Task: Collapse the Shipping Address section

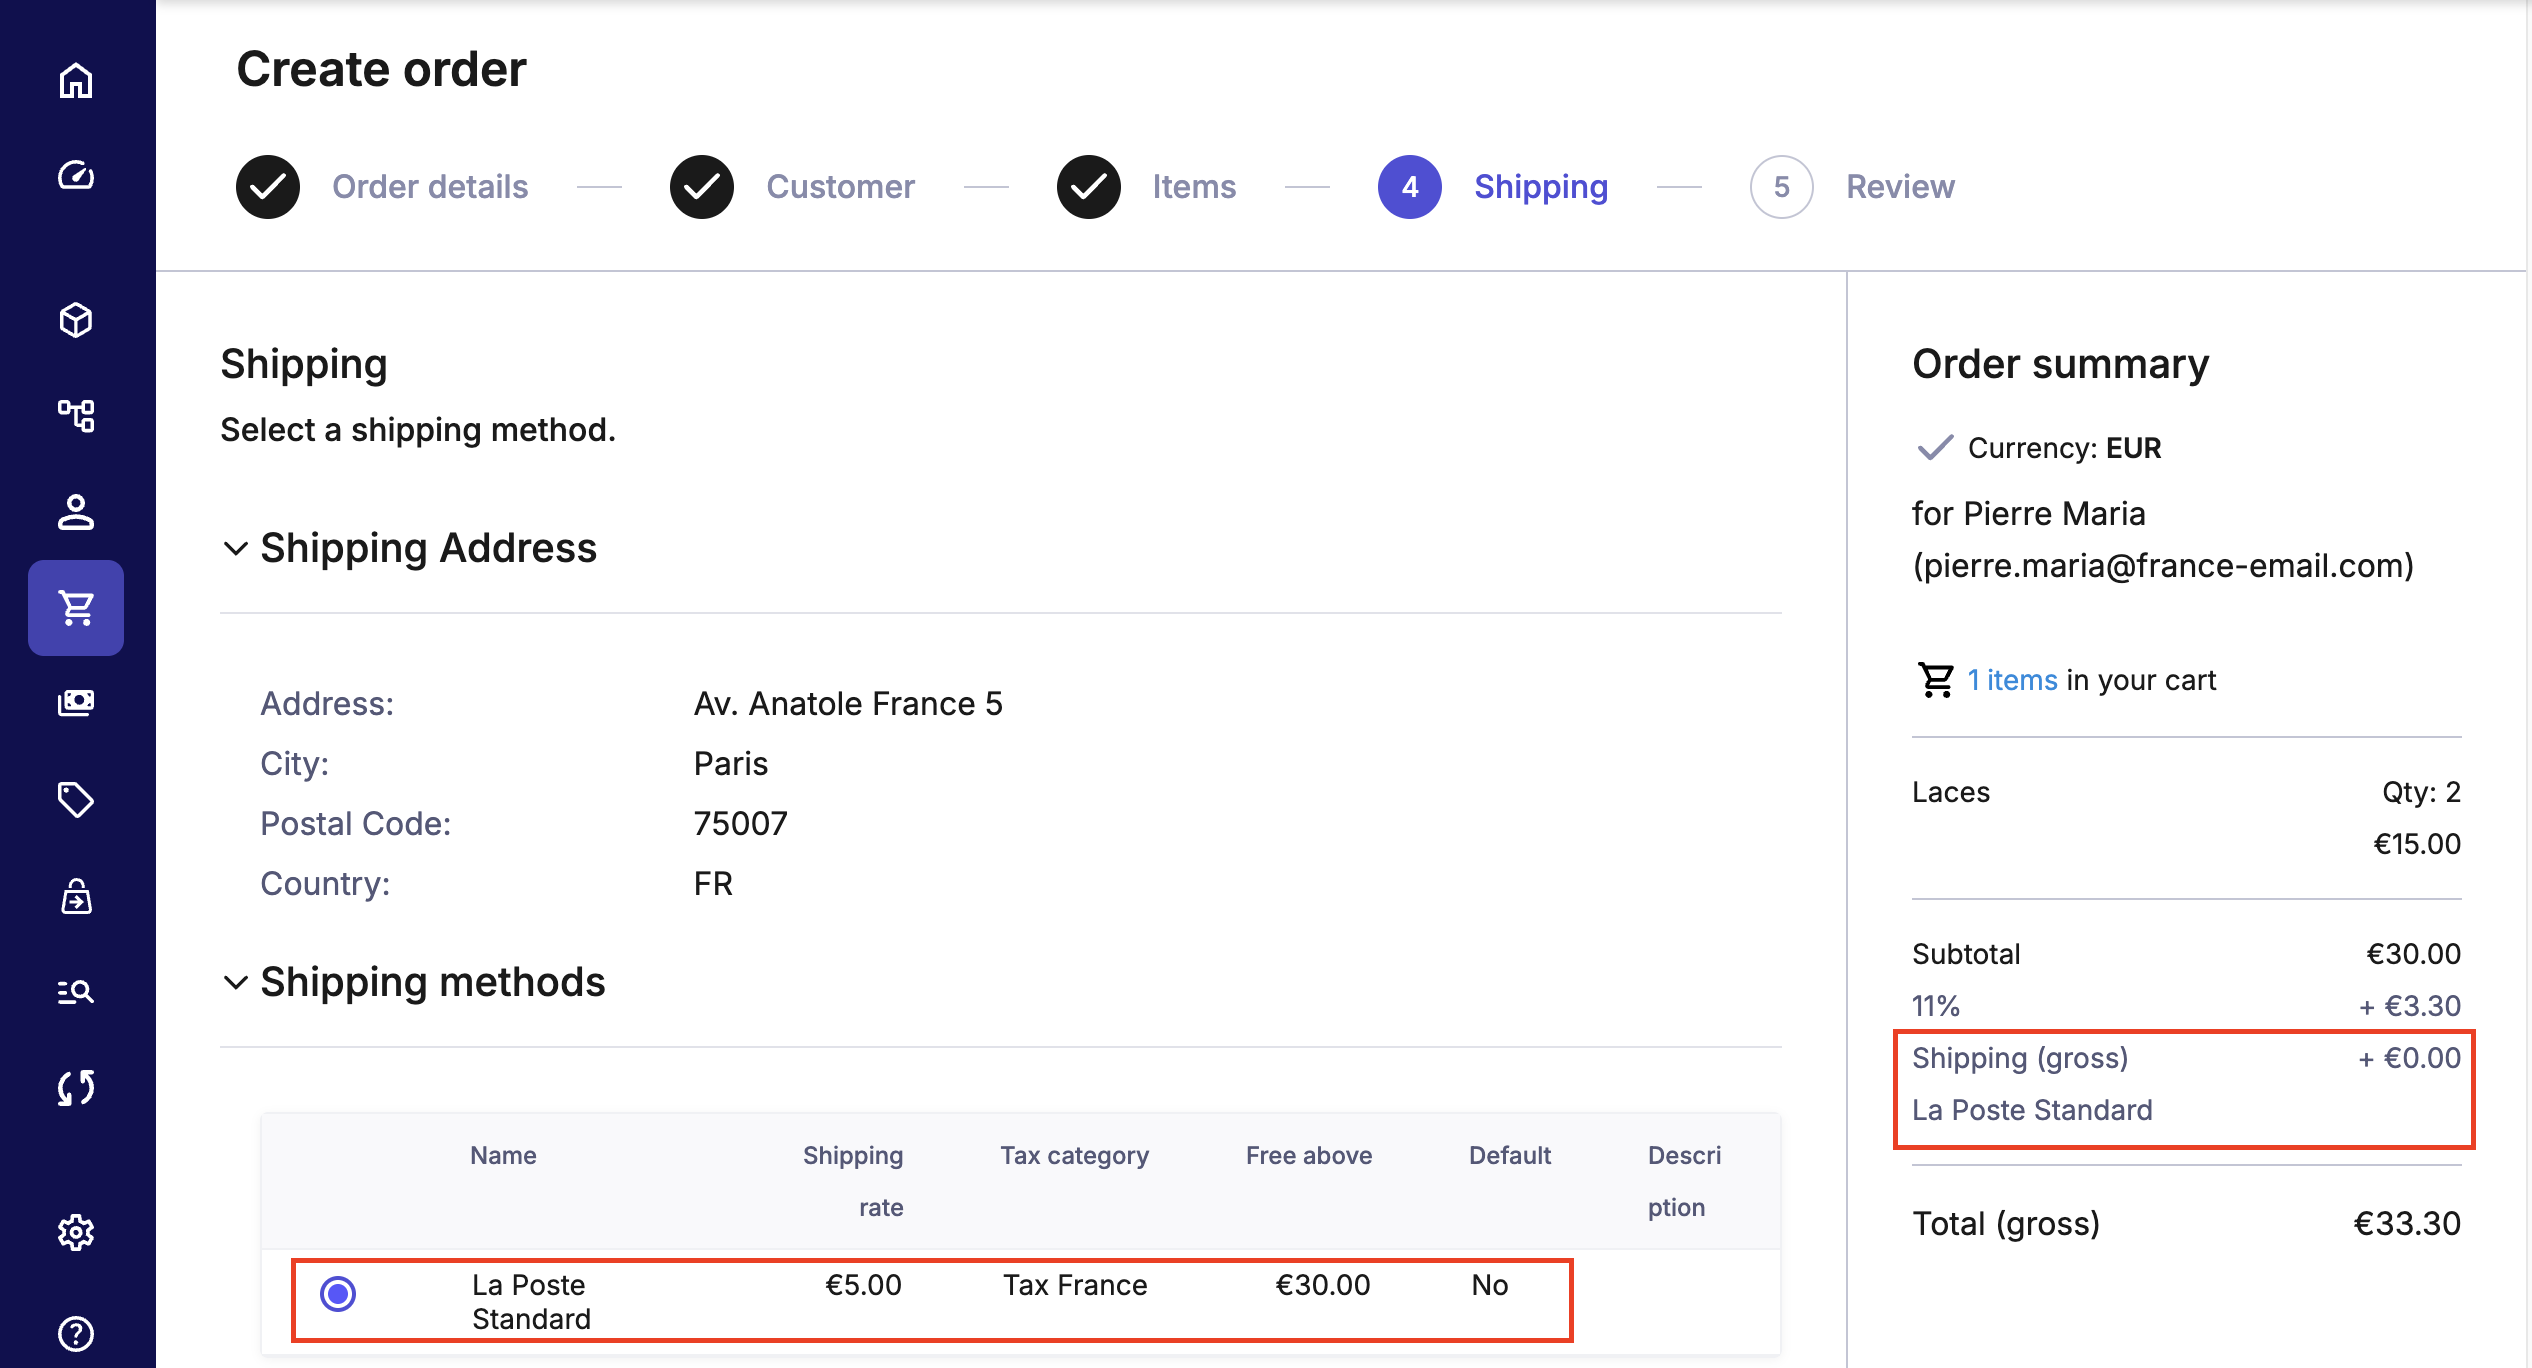Action: [x=236, y=549]
